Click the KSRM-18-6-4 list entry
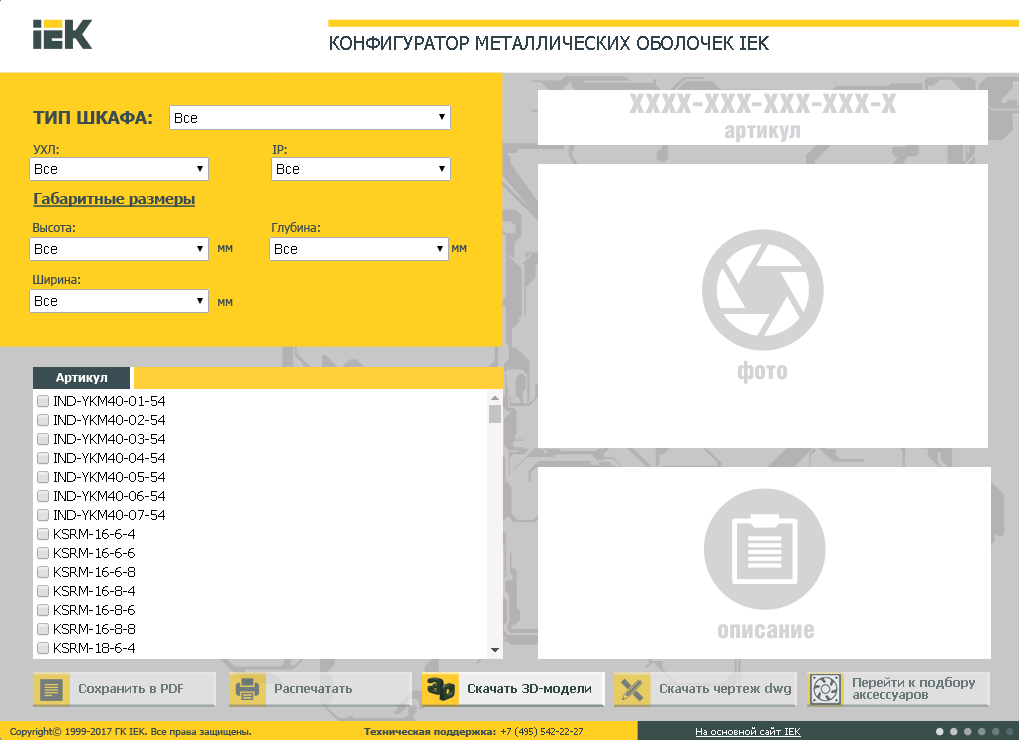Image resolution: width=1019 pixels, height=740 pixels. click(x=94, y=648)
